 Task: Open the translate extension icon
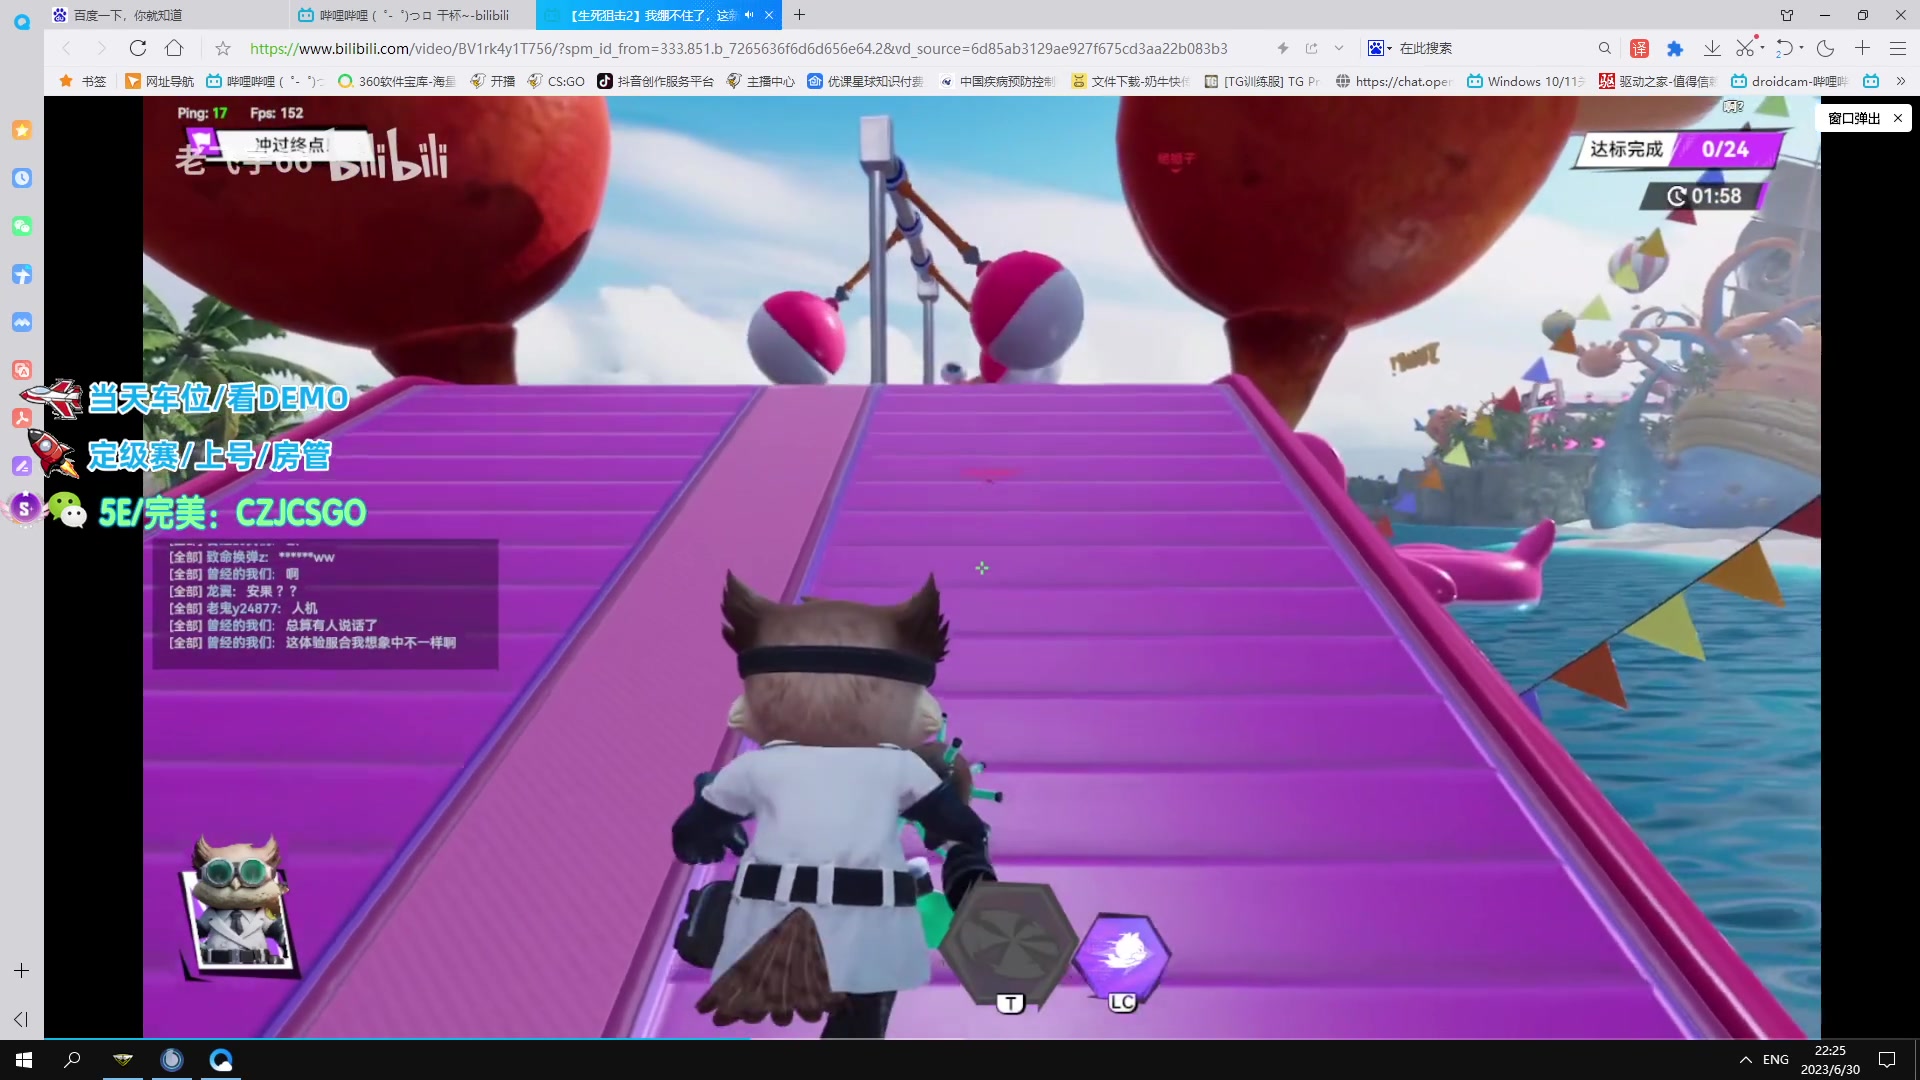(1640, 48)
